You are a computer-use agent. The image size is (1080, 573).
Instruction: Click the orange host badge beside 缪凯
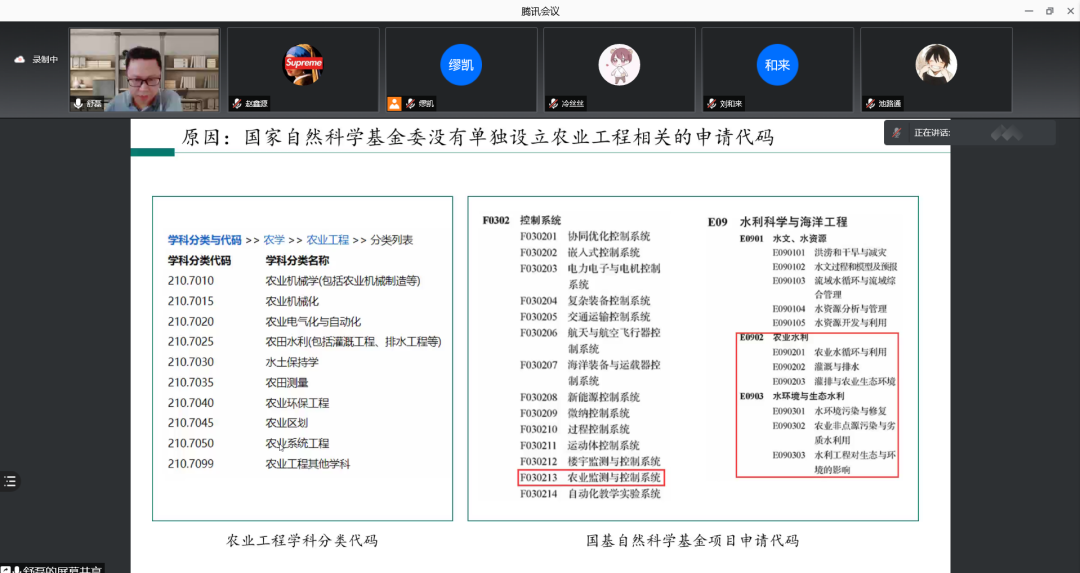[394, 104]
